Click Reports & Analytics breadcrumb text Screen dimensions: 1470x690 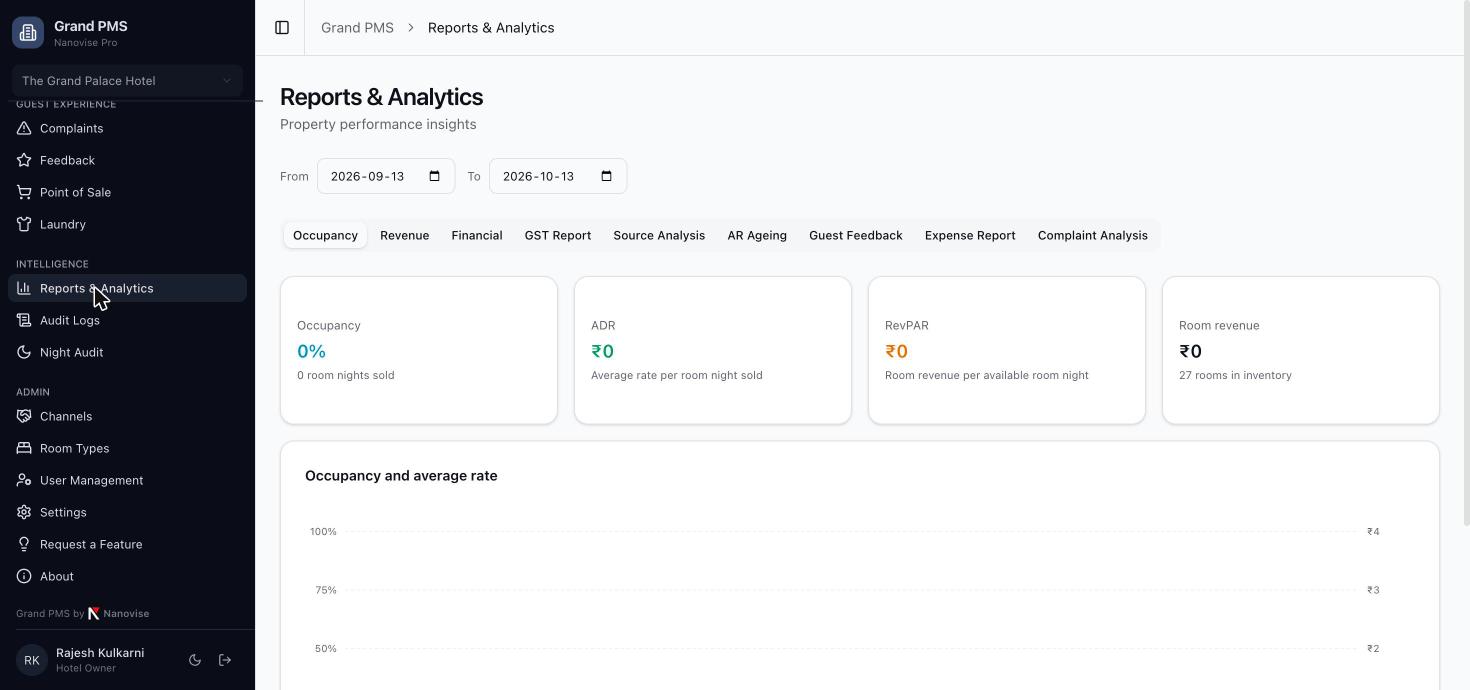point(491,28)
